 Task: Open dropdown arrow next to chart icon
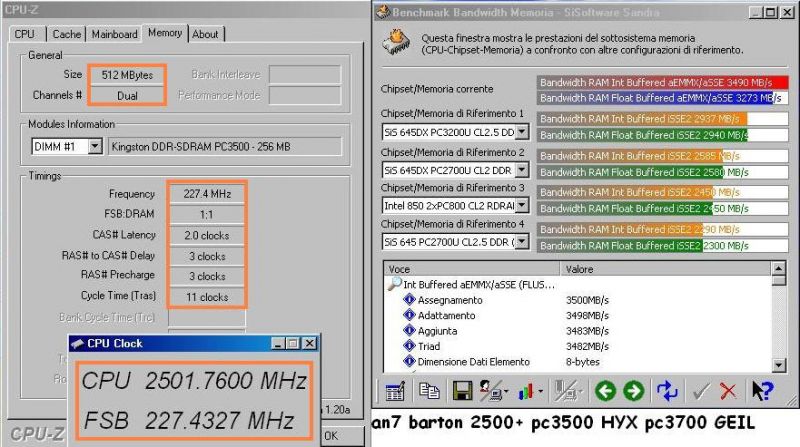pyautogui.click(x=540, y=392)
